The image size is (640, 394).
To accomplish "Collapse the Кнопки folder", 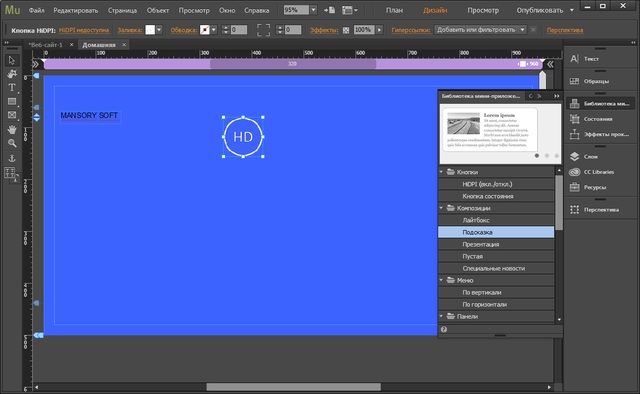I will 441,172.
